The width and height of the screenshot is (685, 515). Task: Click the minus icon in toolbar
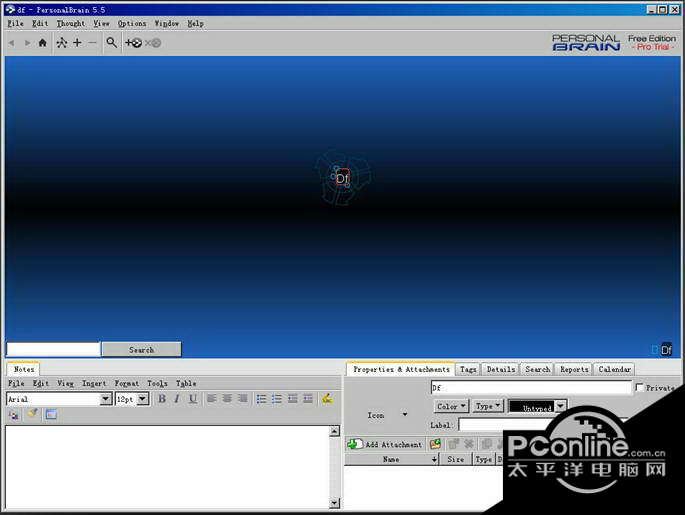click(92, 43)
